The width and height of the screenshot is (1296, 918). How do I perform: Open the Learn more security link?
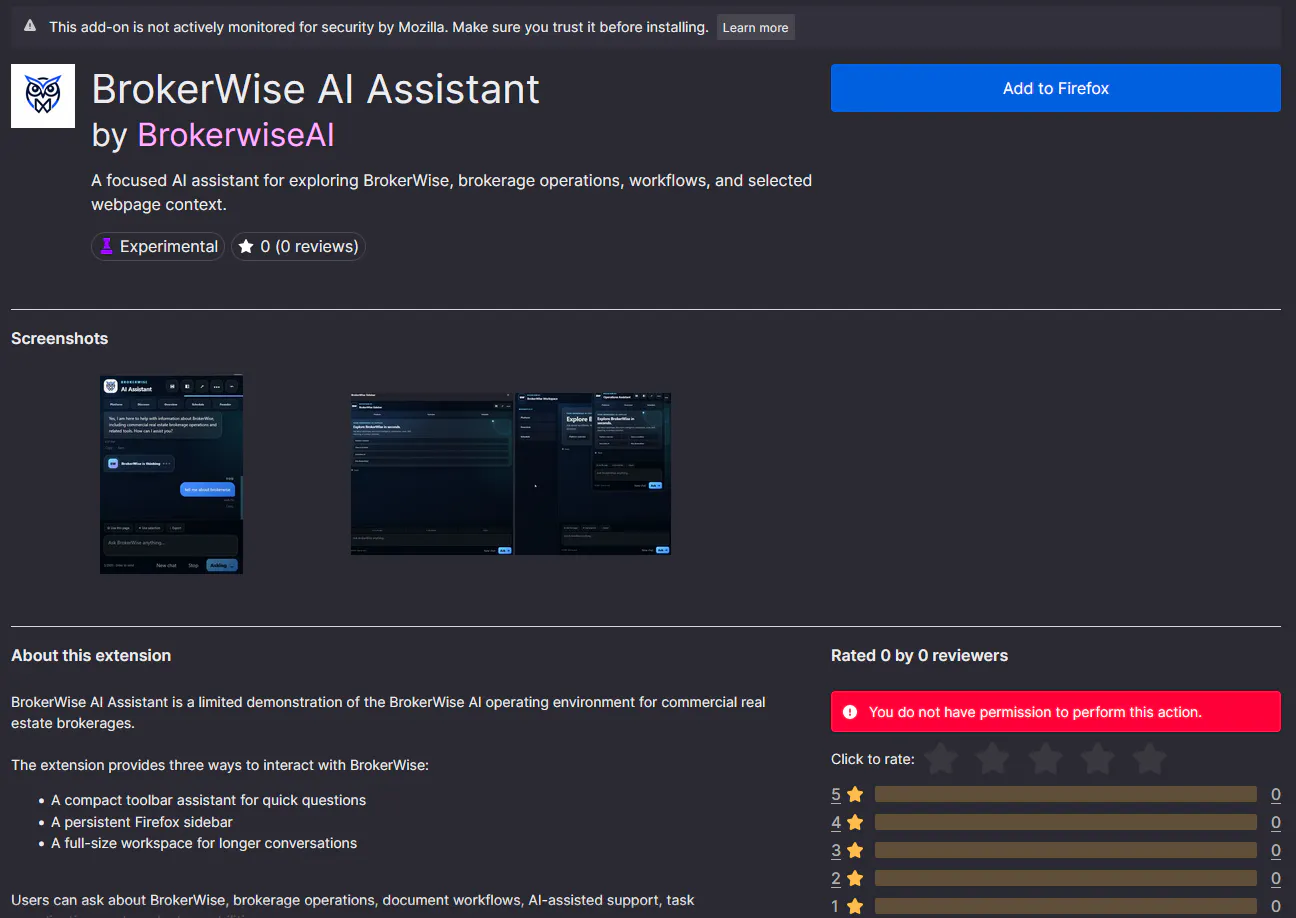pos(755,27)
